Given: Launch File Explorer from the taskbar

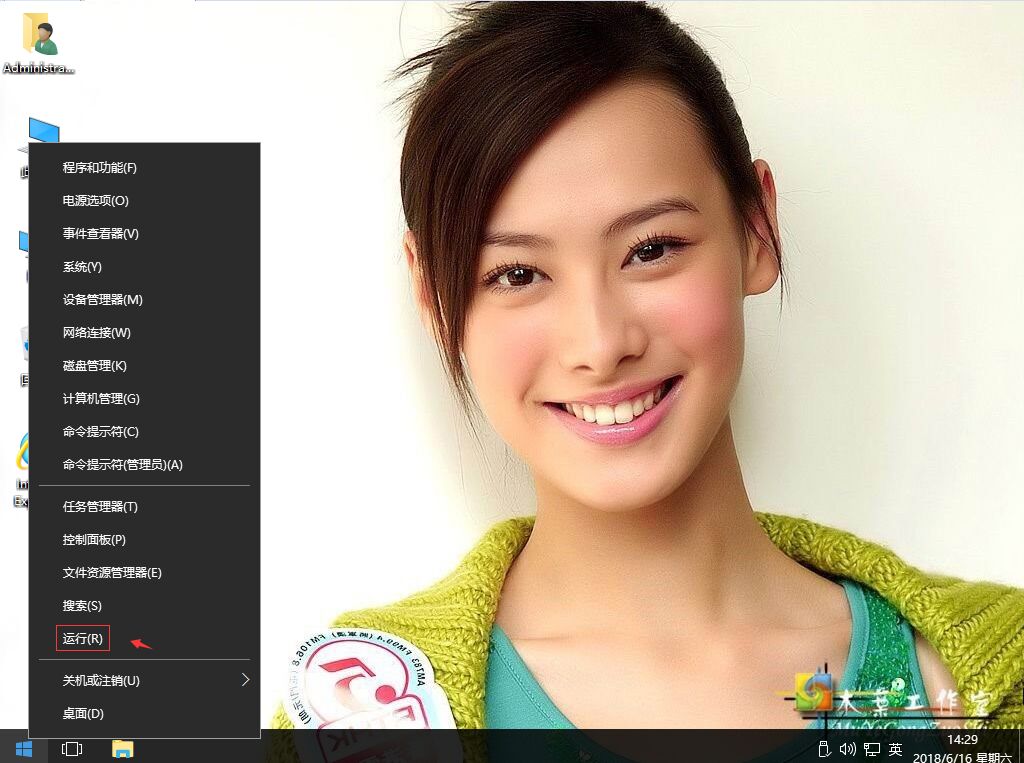Looking at the screenshot, I should 123,748.
